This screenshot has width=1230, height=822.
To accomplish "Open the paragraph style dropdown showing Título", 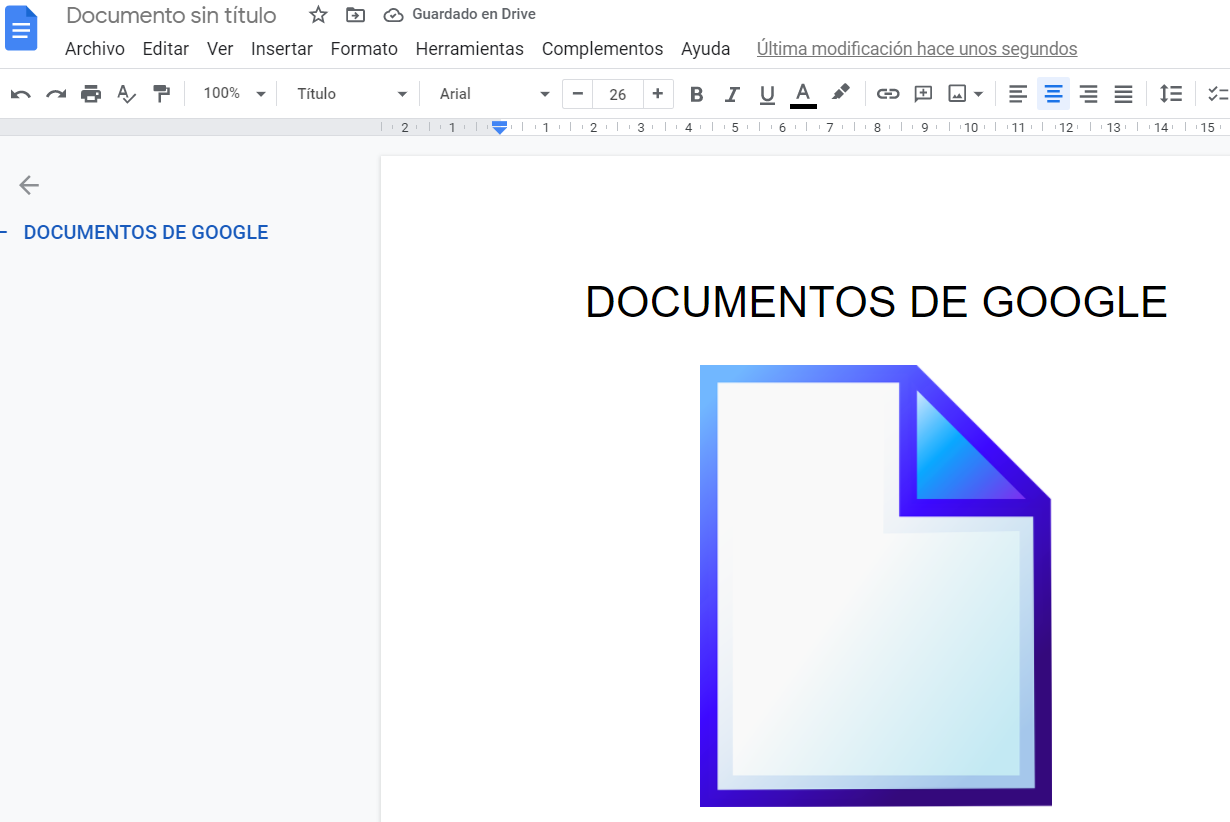I will point(348,93).
